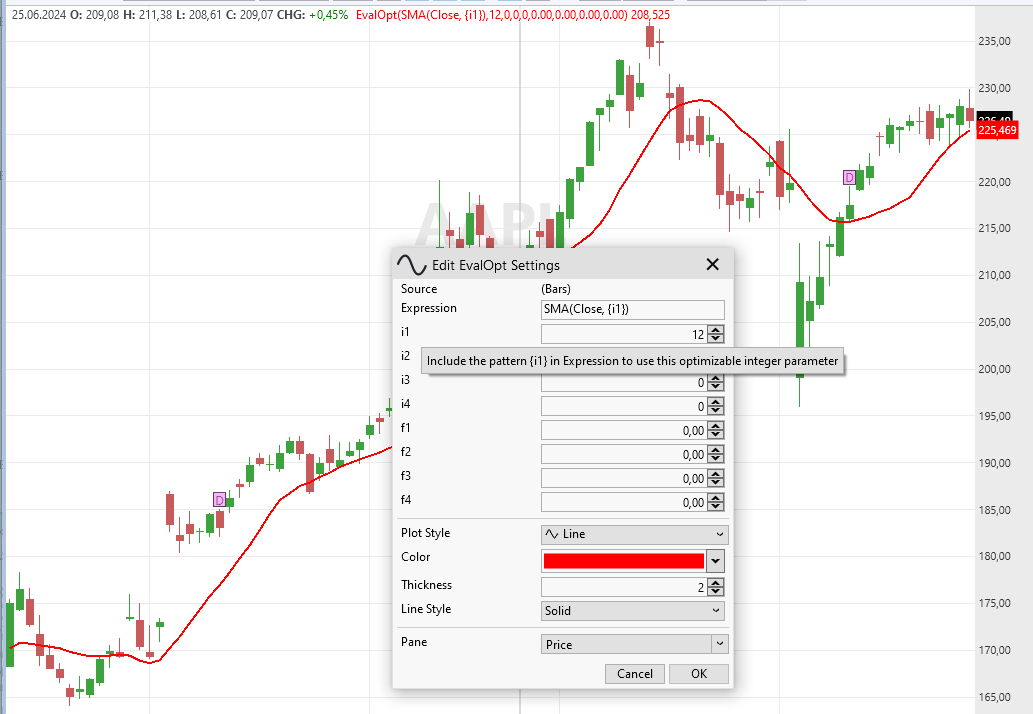Click the purple D dividend marker on the left

[x=218, y=498]
